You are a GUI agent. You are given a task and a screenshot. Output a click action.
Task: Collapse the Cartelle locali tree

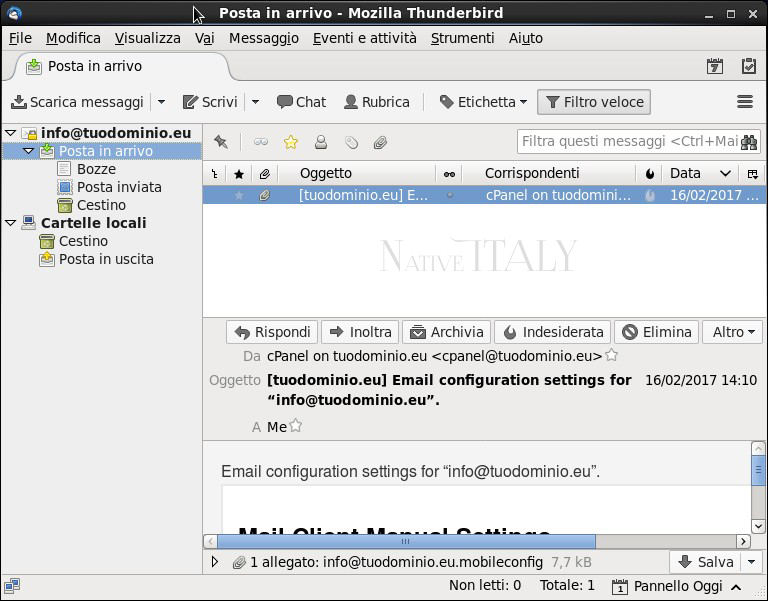click(11, 223)
